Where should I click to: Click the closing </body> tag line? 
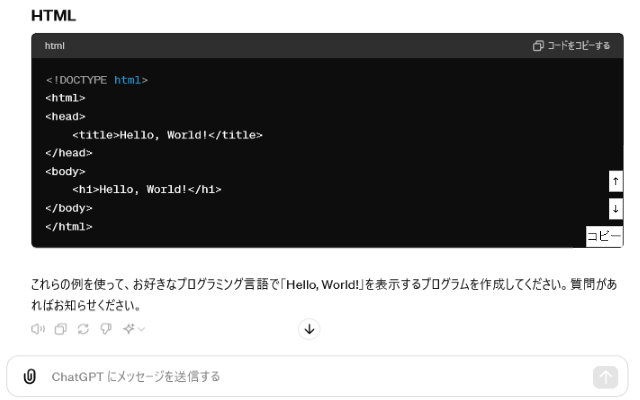click(x=69, y=208)
